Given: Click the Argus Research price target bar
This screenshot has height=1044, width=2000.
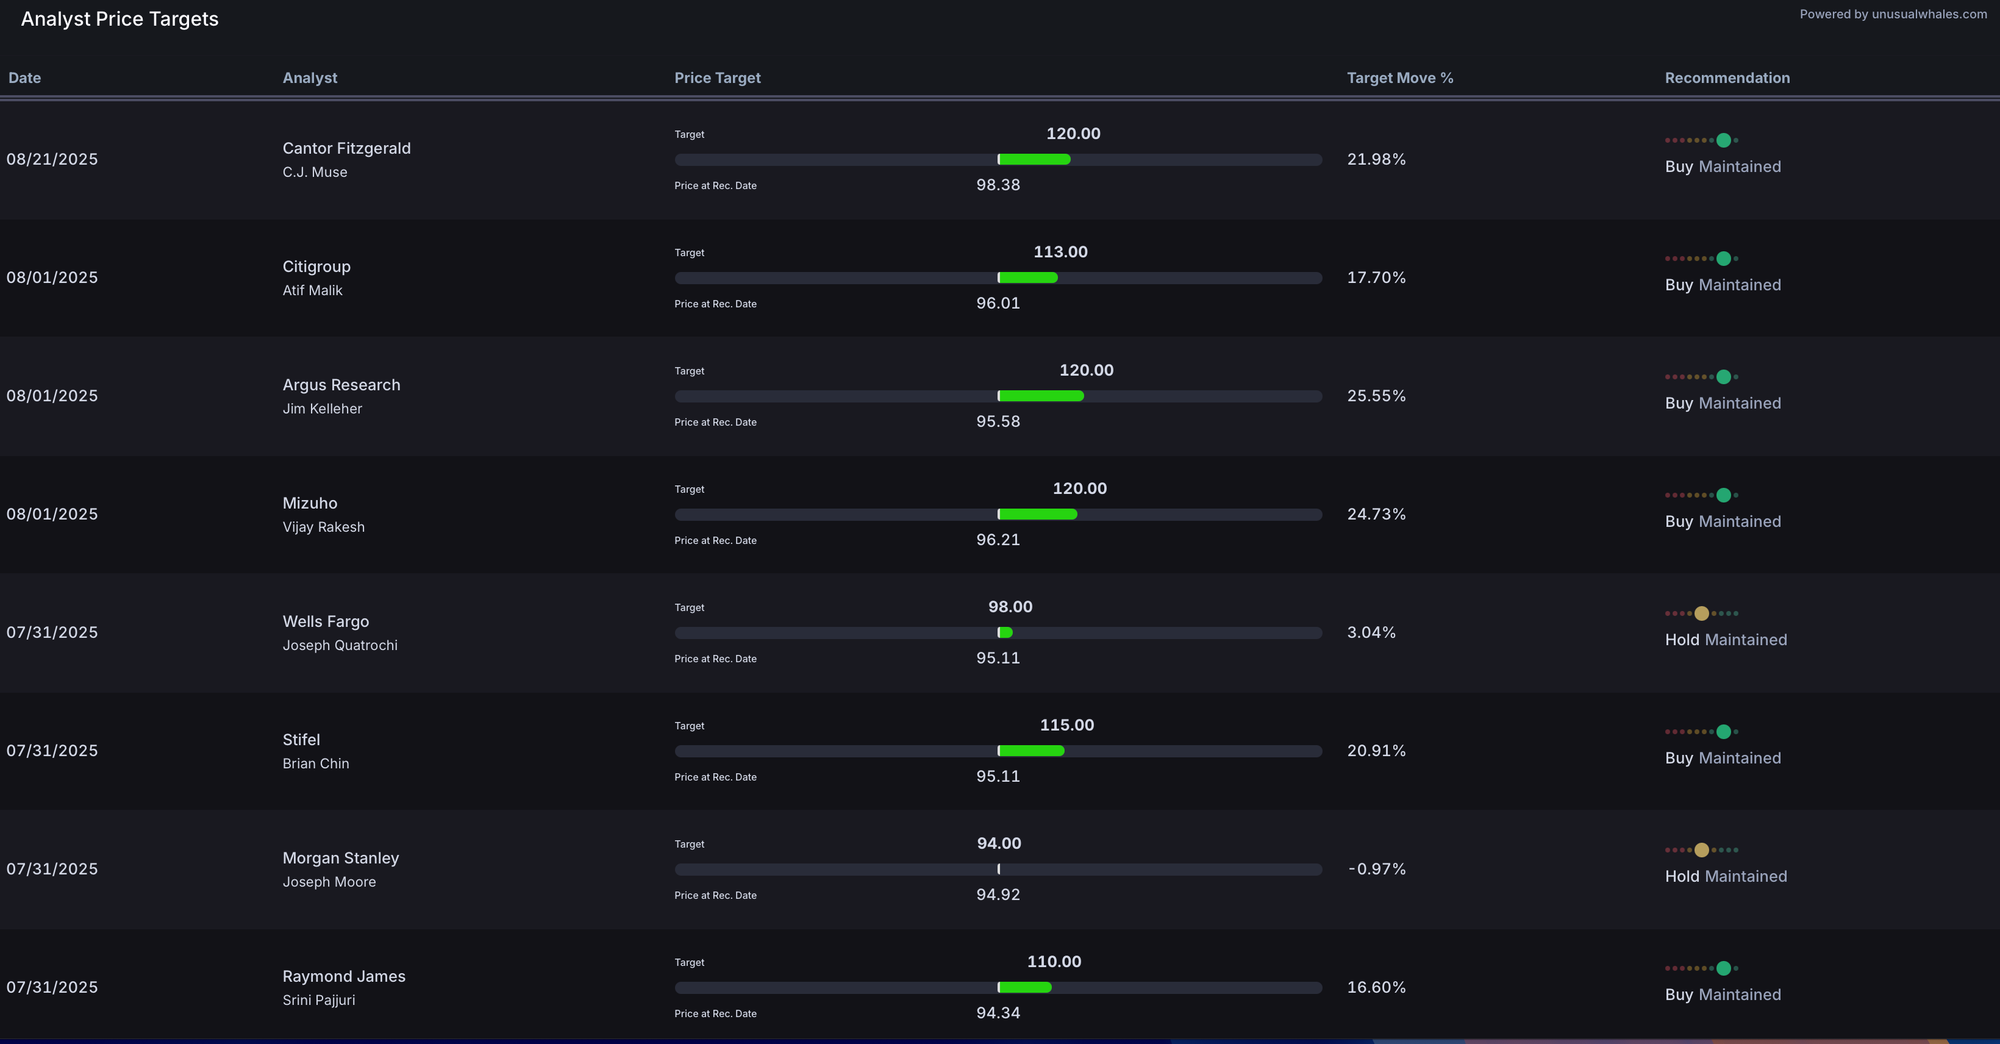Looking at the screenshot, I should 998,396.
